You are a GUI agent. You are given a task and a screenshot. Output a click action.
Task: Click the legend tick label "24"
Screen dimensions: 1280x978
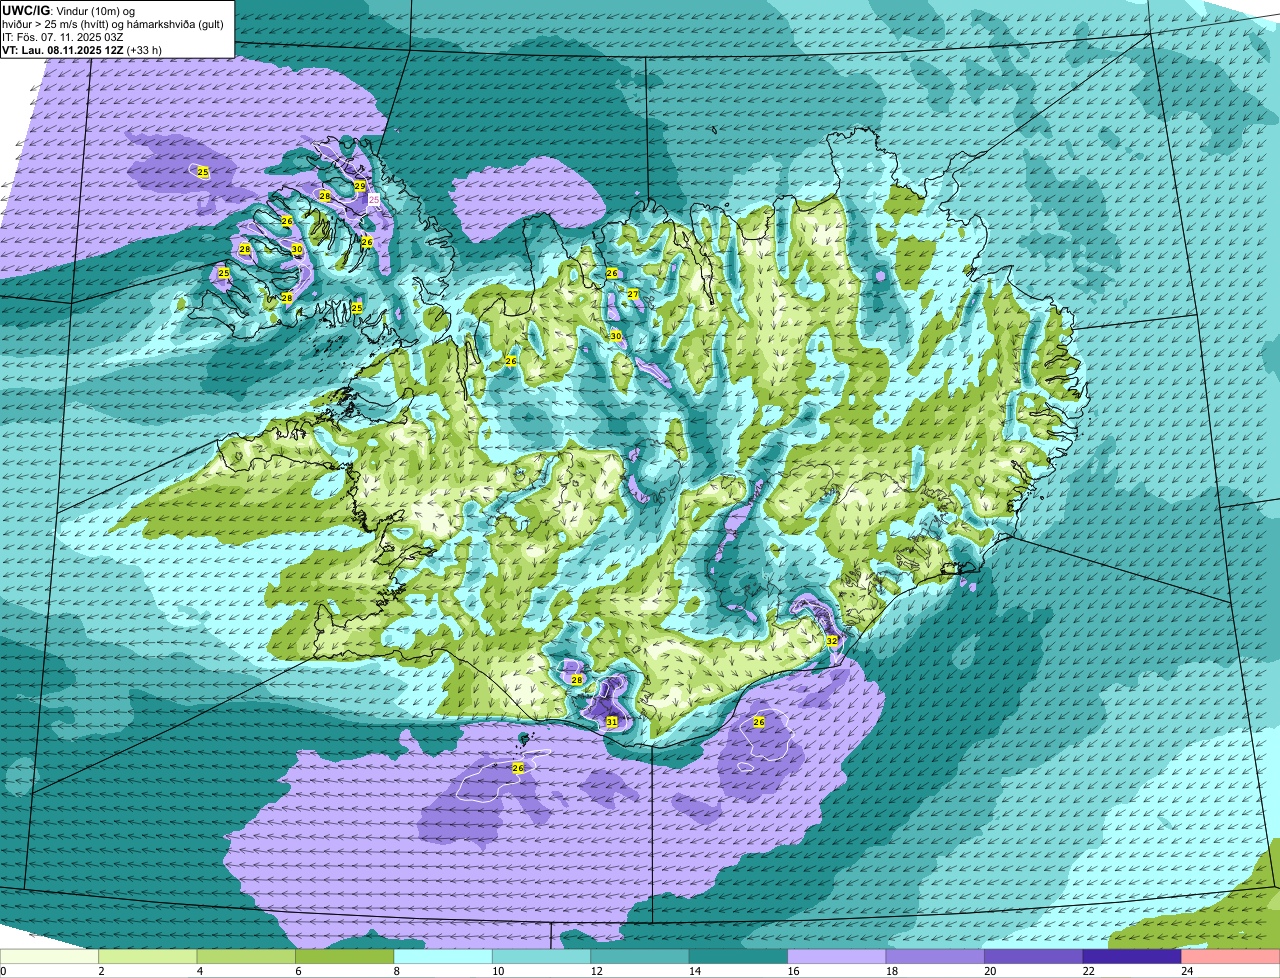click(1186, 971)
